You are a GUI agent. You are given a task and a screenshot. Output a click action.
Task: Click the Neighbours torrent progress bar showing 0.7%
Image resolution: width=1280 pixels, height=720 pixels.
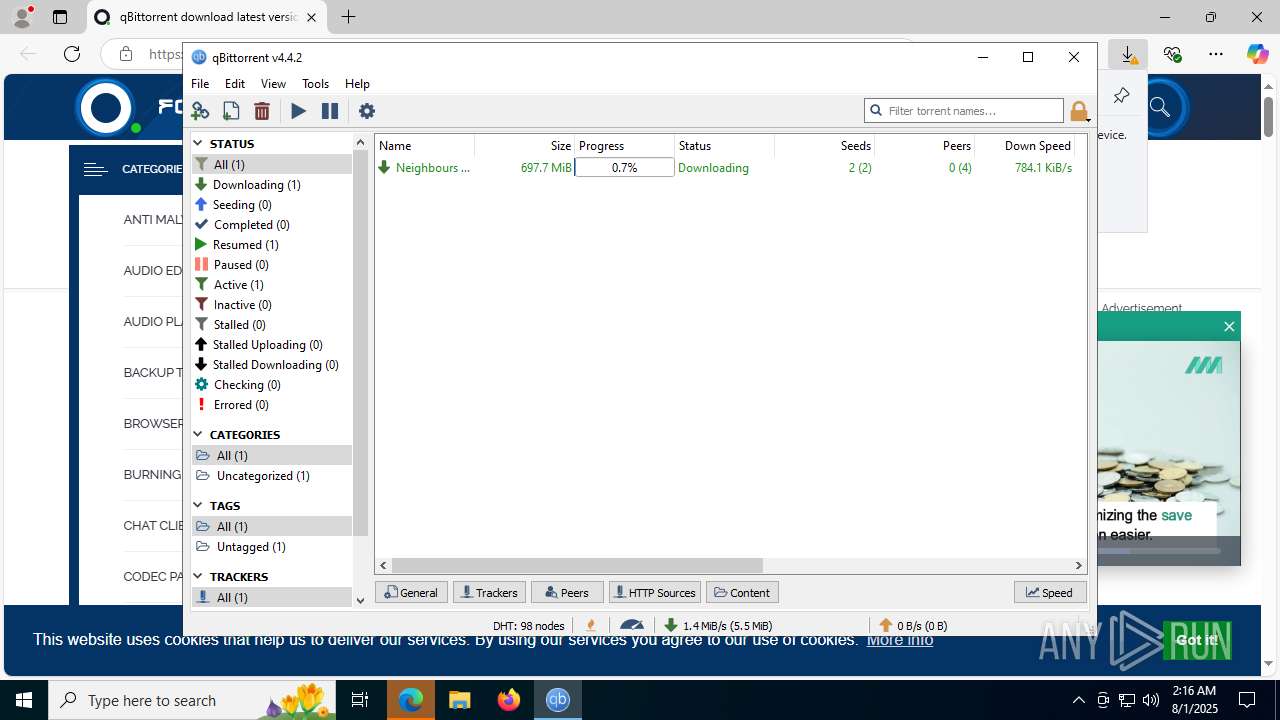tap(624, 168)
